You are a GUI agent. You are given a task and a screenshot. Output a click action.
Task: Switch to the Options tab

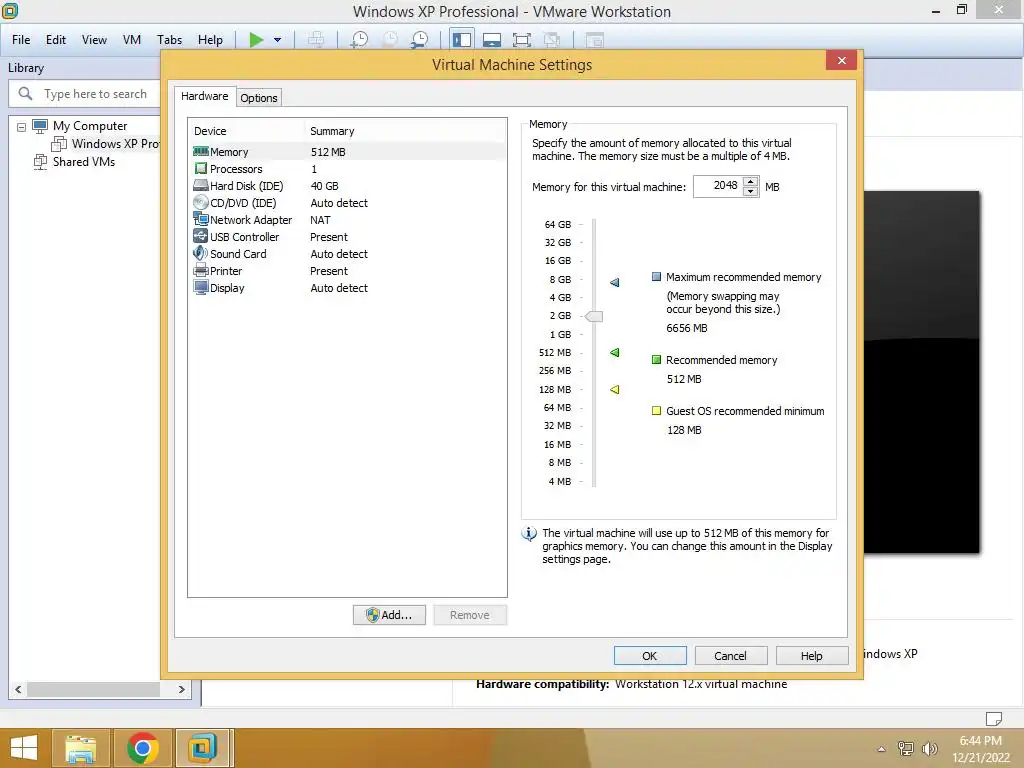pyautogui.click(x=259, y=98)
